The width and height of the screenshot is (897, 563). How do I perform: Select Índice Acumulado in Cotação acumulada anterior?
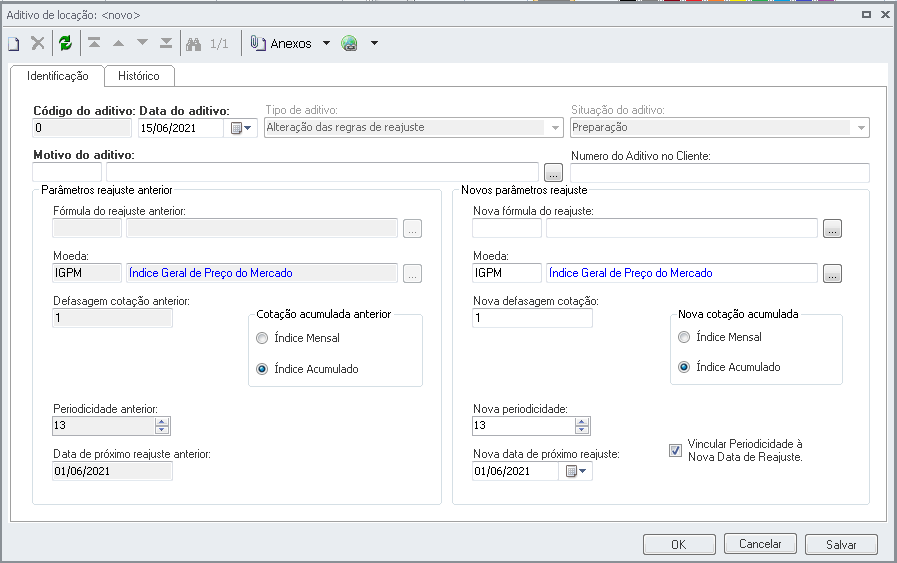262,369
